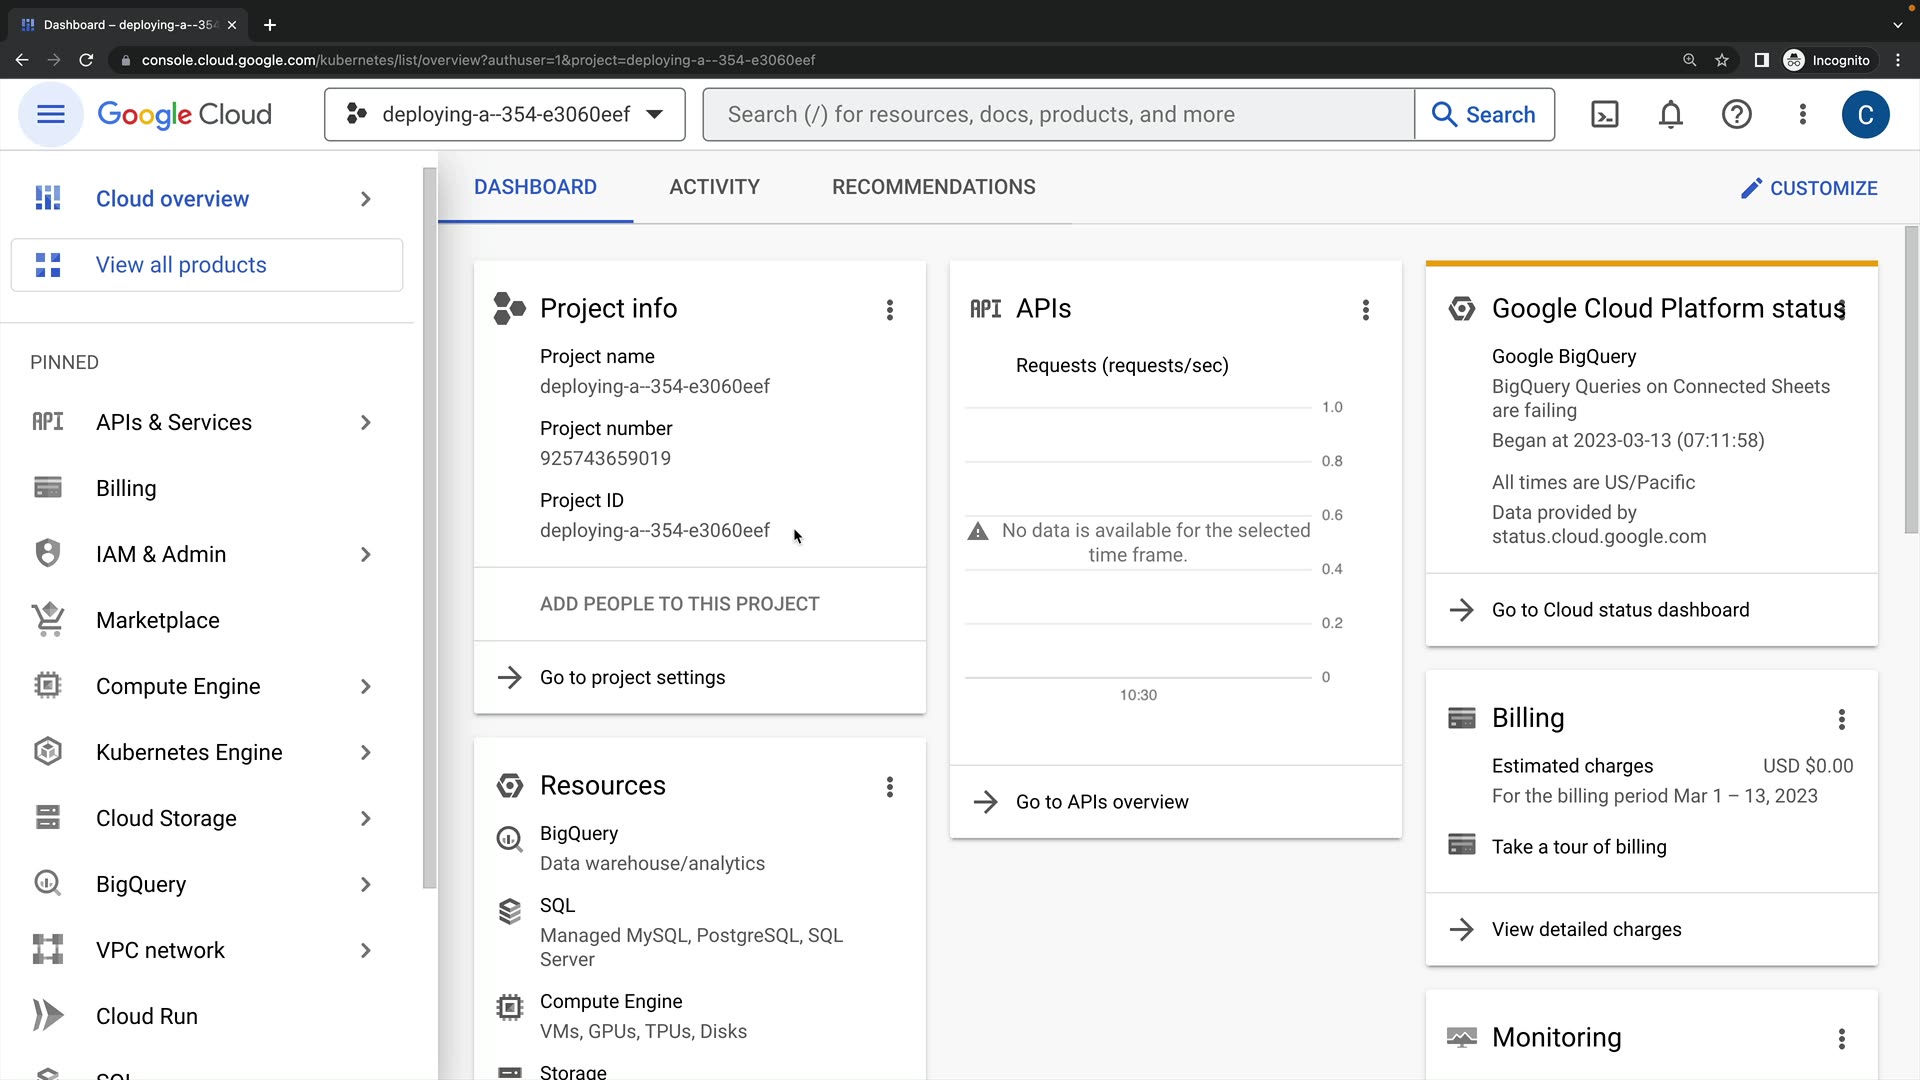The image size is (1920, 1080).
Task: Click the Marketplace cart icon in sidebar
Action: pyautogui.click(x=48, y=620)
